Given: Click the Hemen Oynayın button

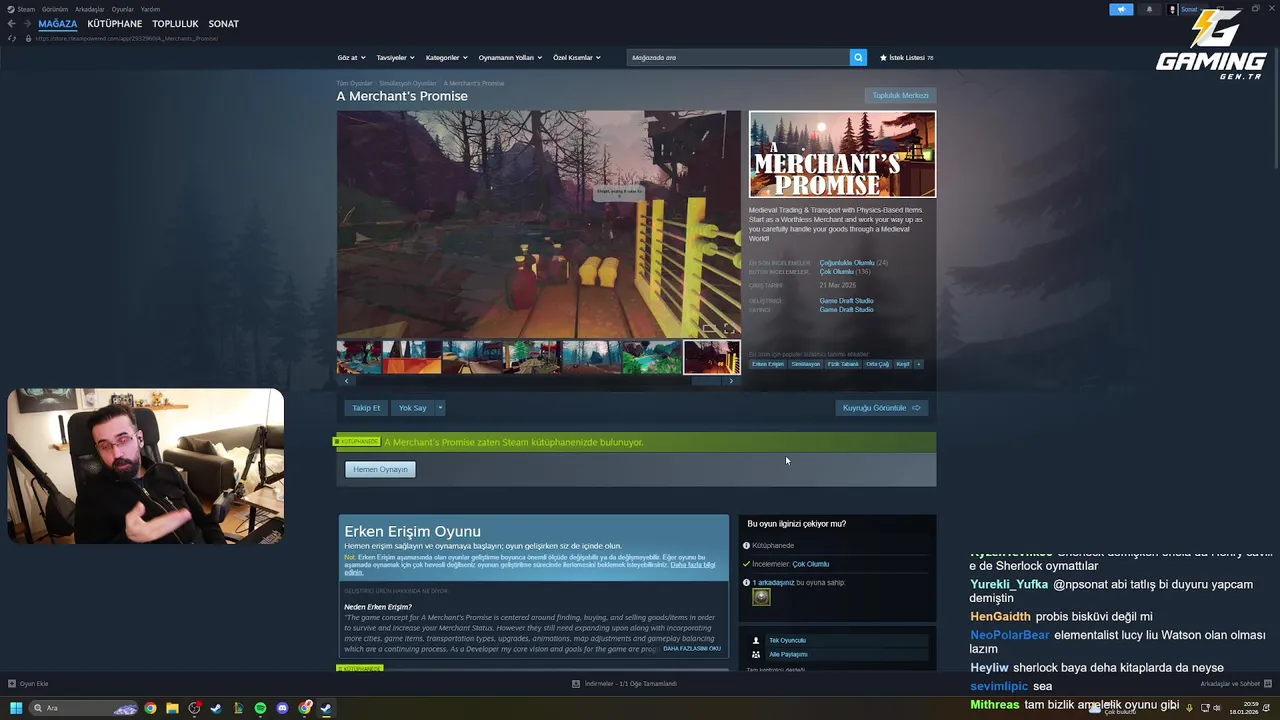Looking at the screenshot, I should (x=380, y=469).
